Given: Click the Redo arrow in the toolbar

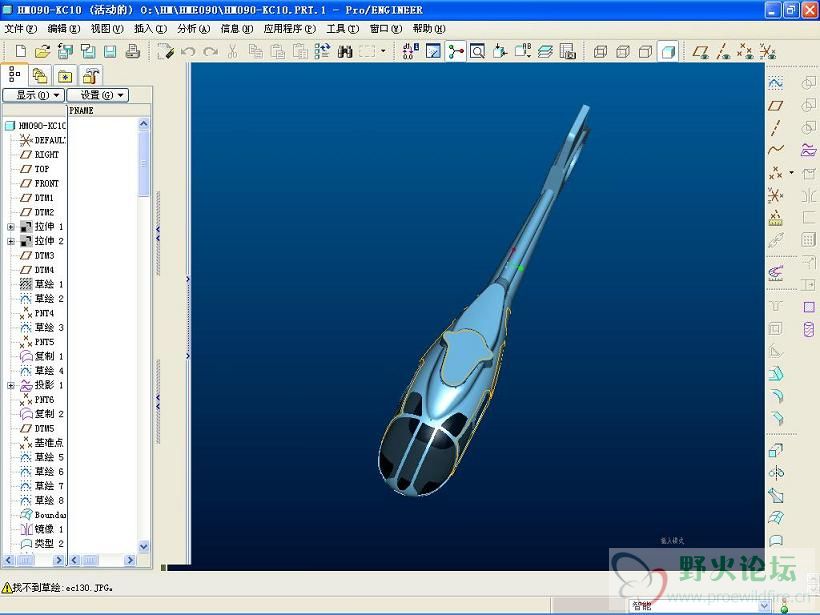Looking at the screenshot, I should click(210, 51).
